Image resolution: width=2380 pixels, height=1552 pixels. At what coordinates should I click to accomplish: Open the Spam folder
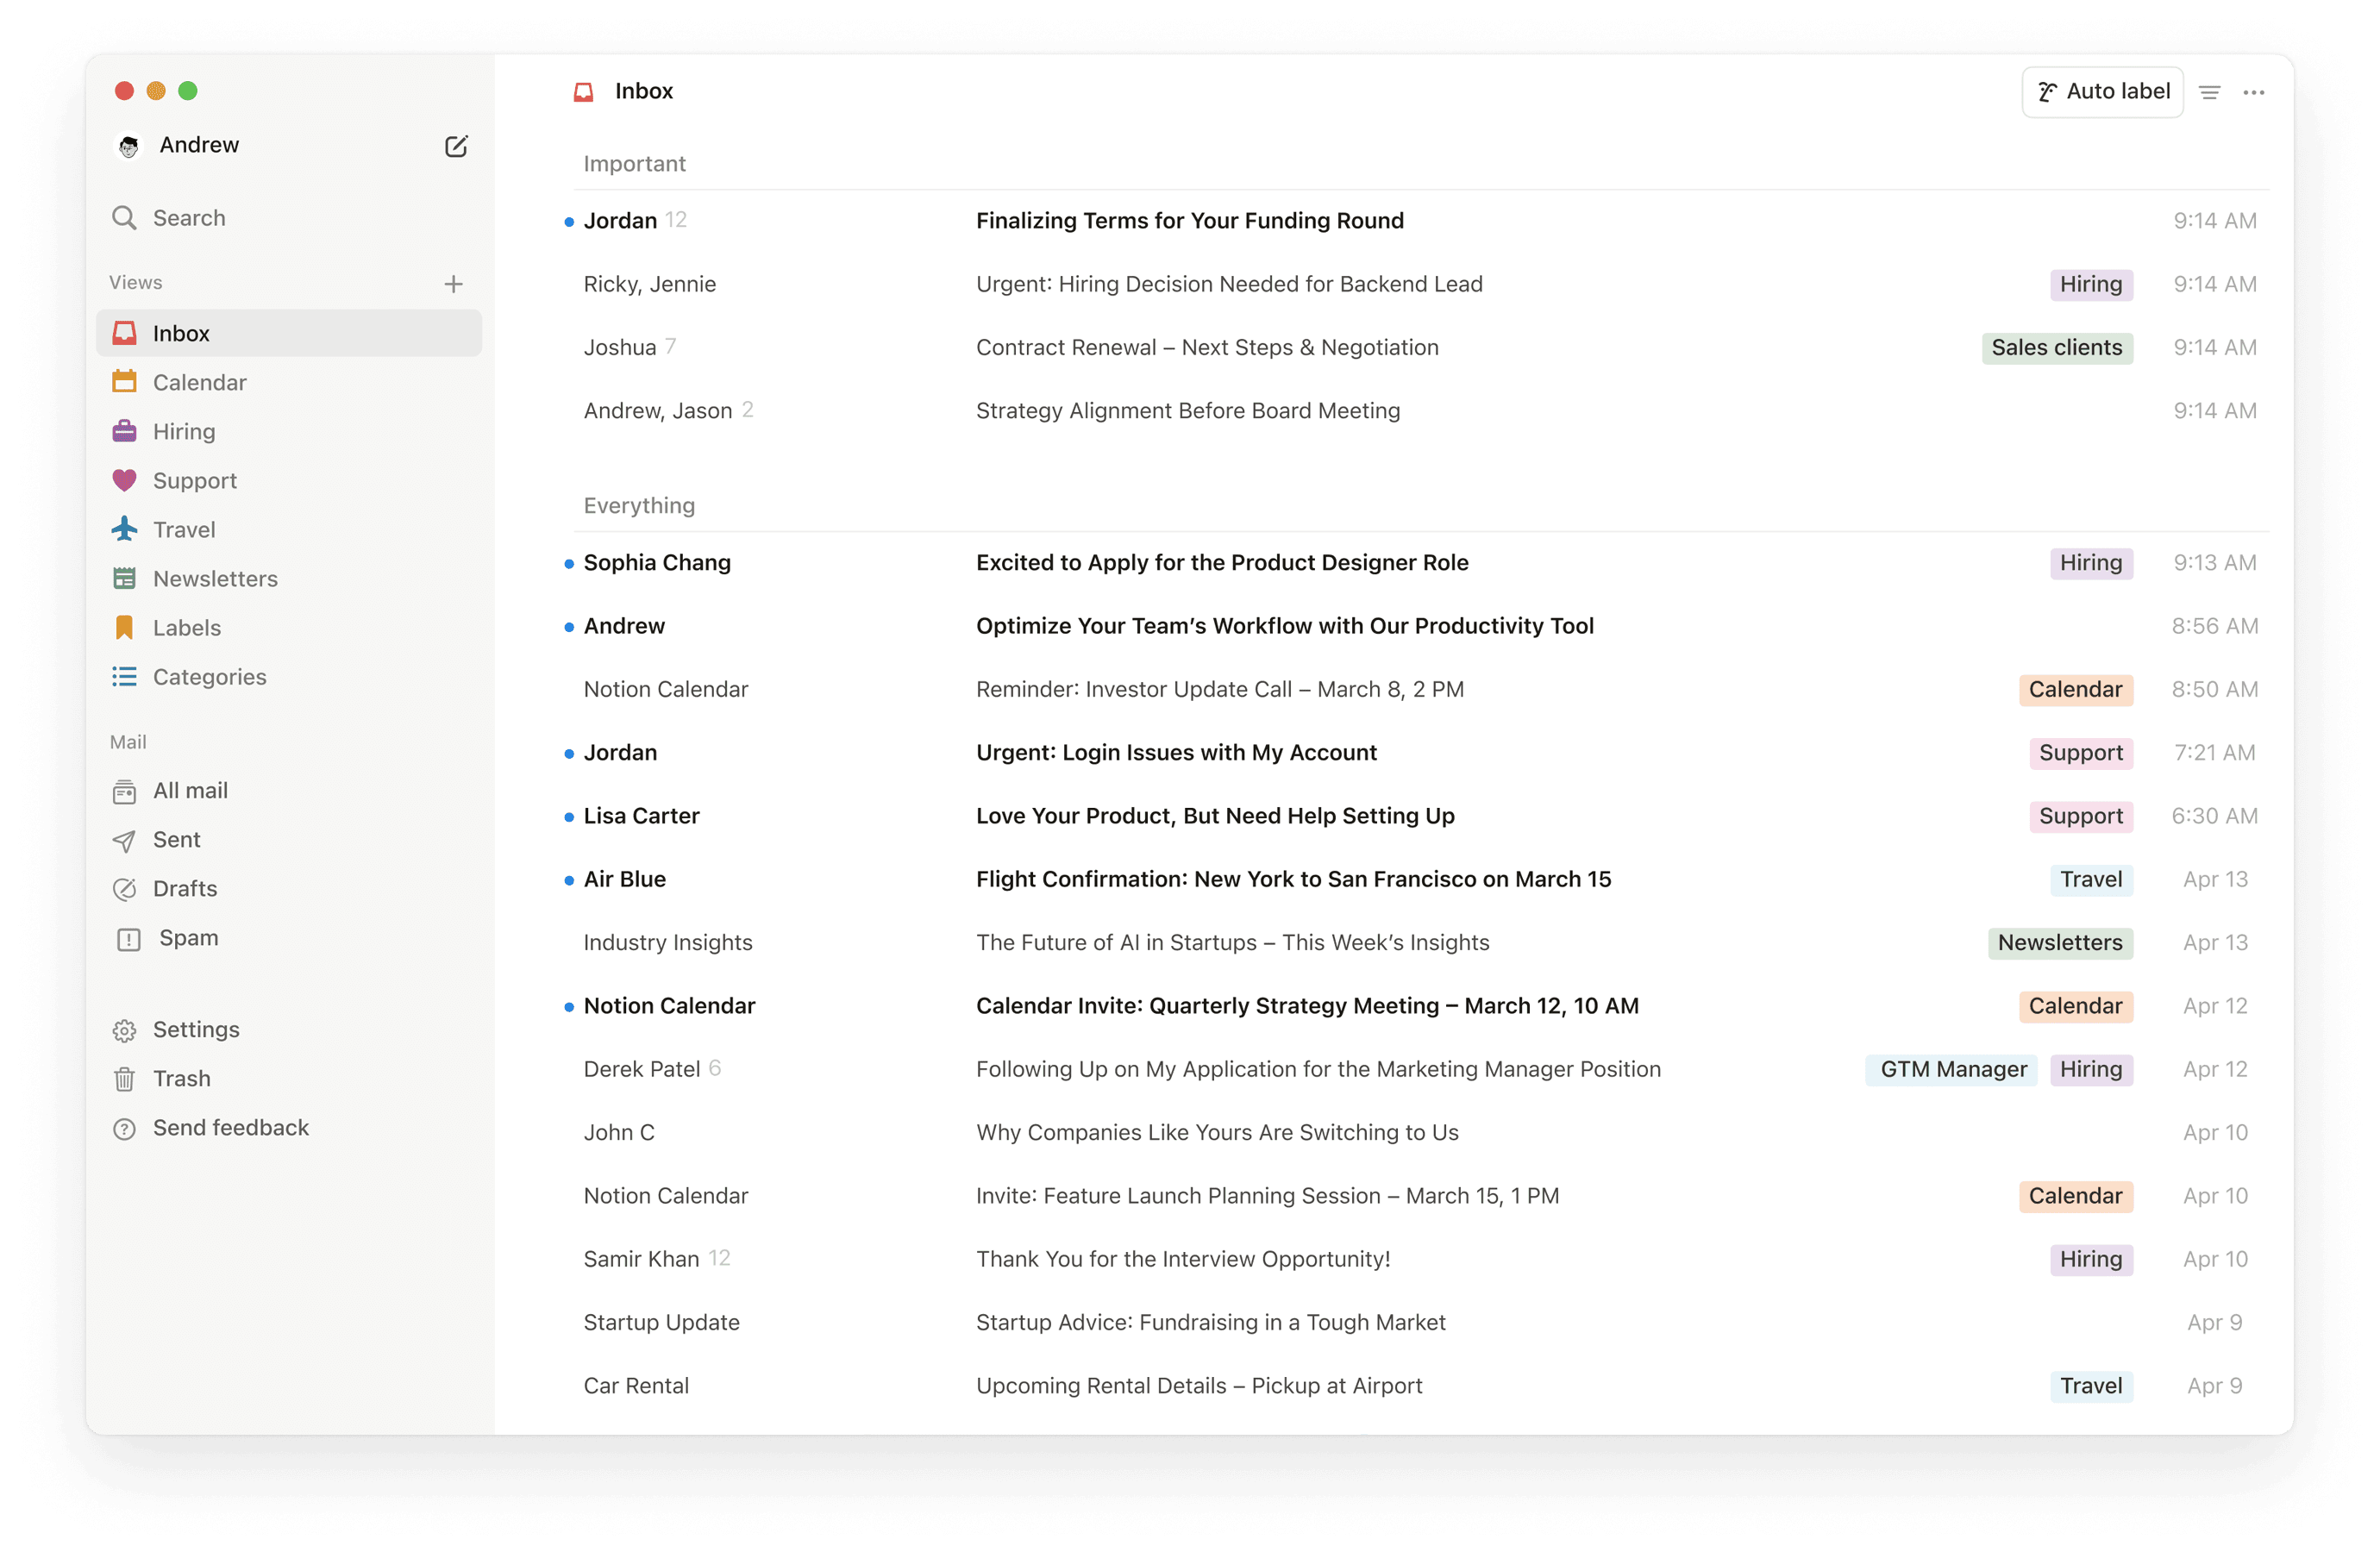pyautogui.click(x=188, y=938)
